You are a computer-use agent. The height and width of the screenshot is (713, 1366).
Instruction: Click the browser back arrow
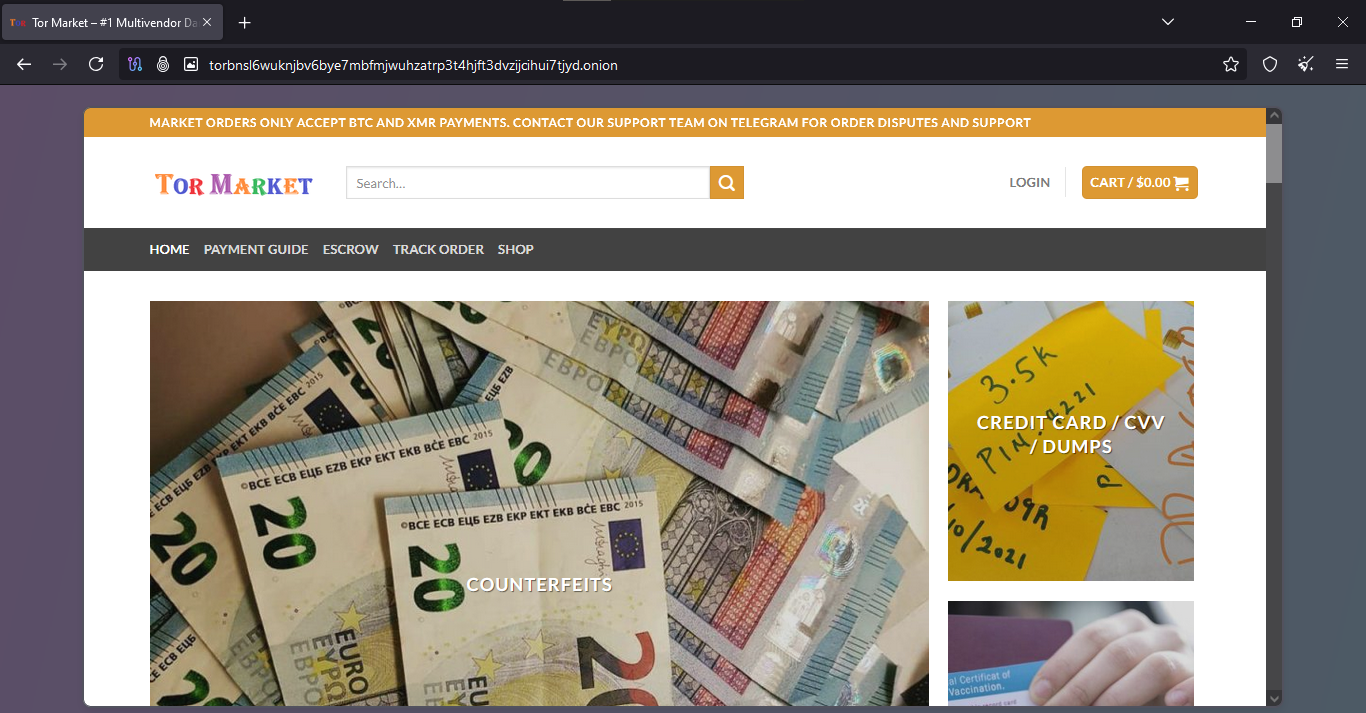pyautogui.click(x=25, y=64)
